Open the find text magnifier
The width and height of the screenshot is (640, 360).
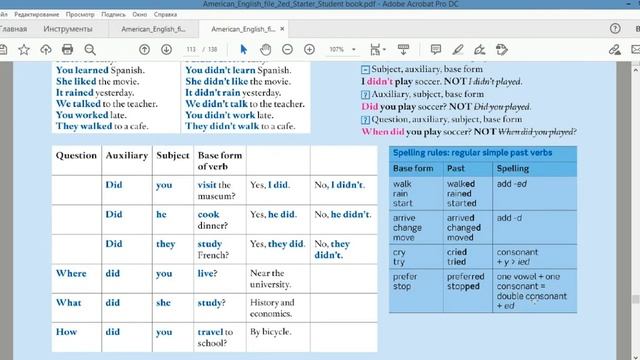[x=90, y=50]
